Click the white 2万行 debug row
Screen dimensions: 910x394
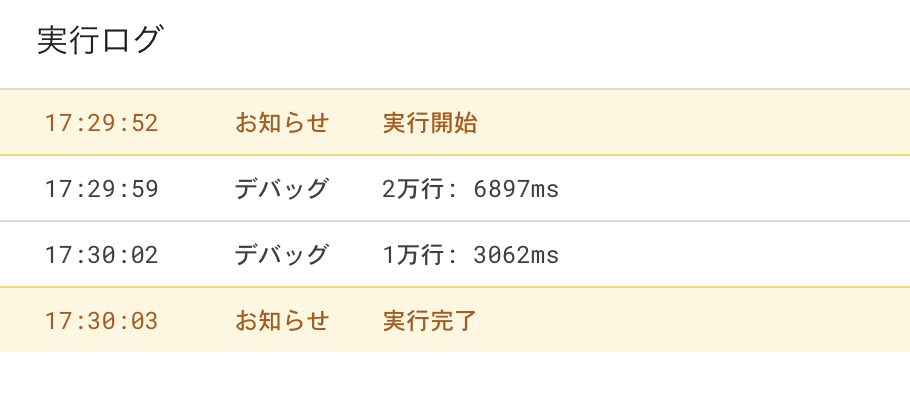click(x=455, y=189)
